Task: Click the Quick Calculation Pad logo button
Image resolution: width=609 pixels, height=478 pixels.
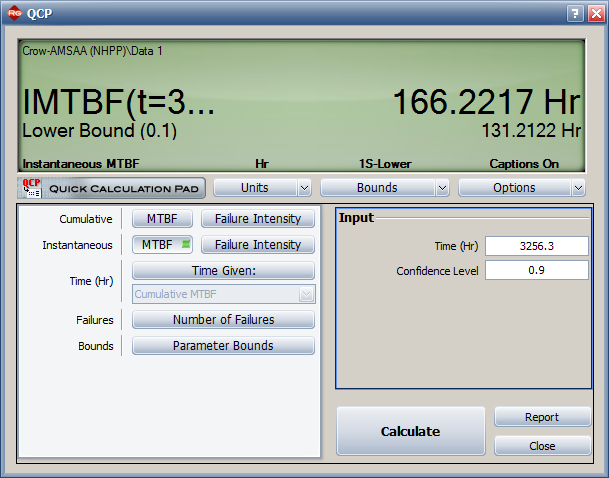Action: pyautogui.click(x=111, y=188)
